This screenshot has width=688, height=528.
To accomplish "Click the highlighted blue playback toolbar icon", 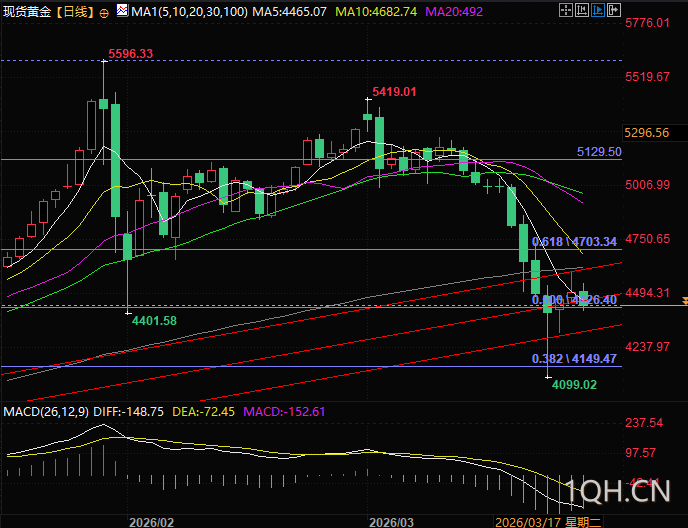I will tap(598, 10).
